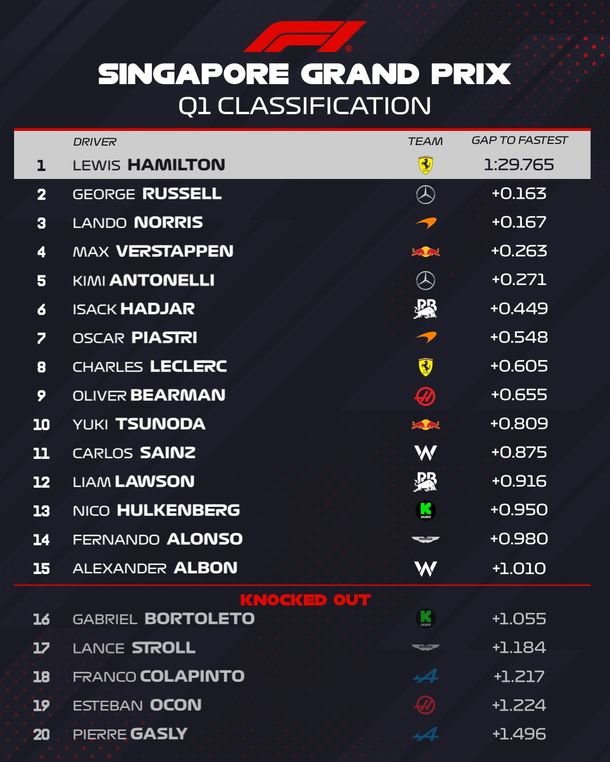
Task: Click the Kick Sauber logo by Hulkenberg
Action: click(x=425, y=511)
